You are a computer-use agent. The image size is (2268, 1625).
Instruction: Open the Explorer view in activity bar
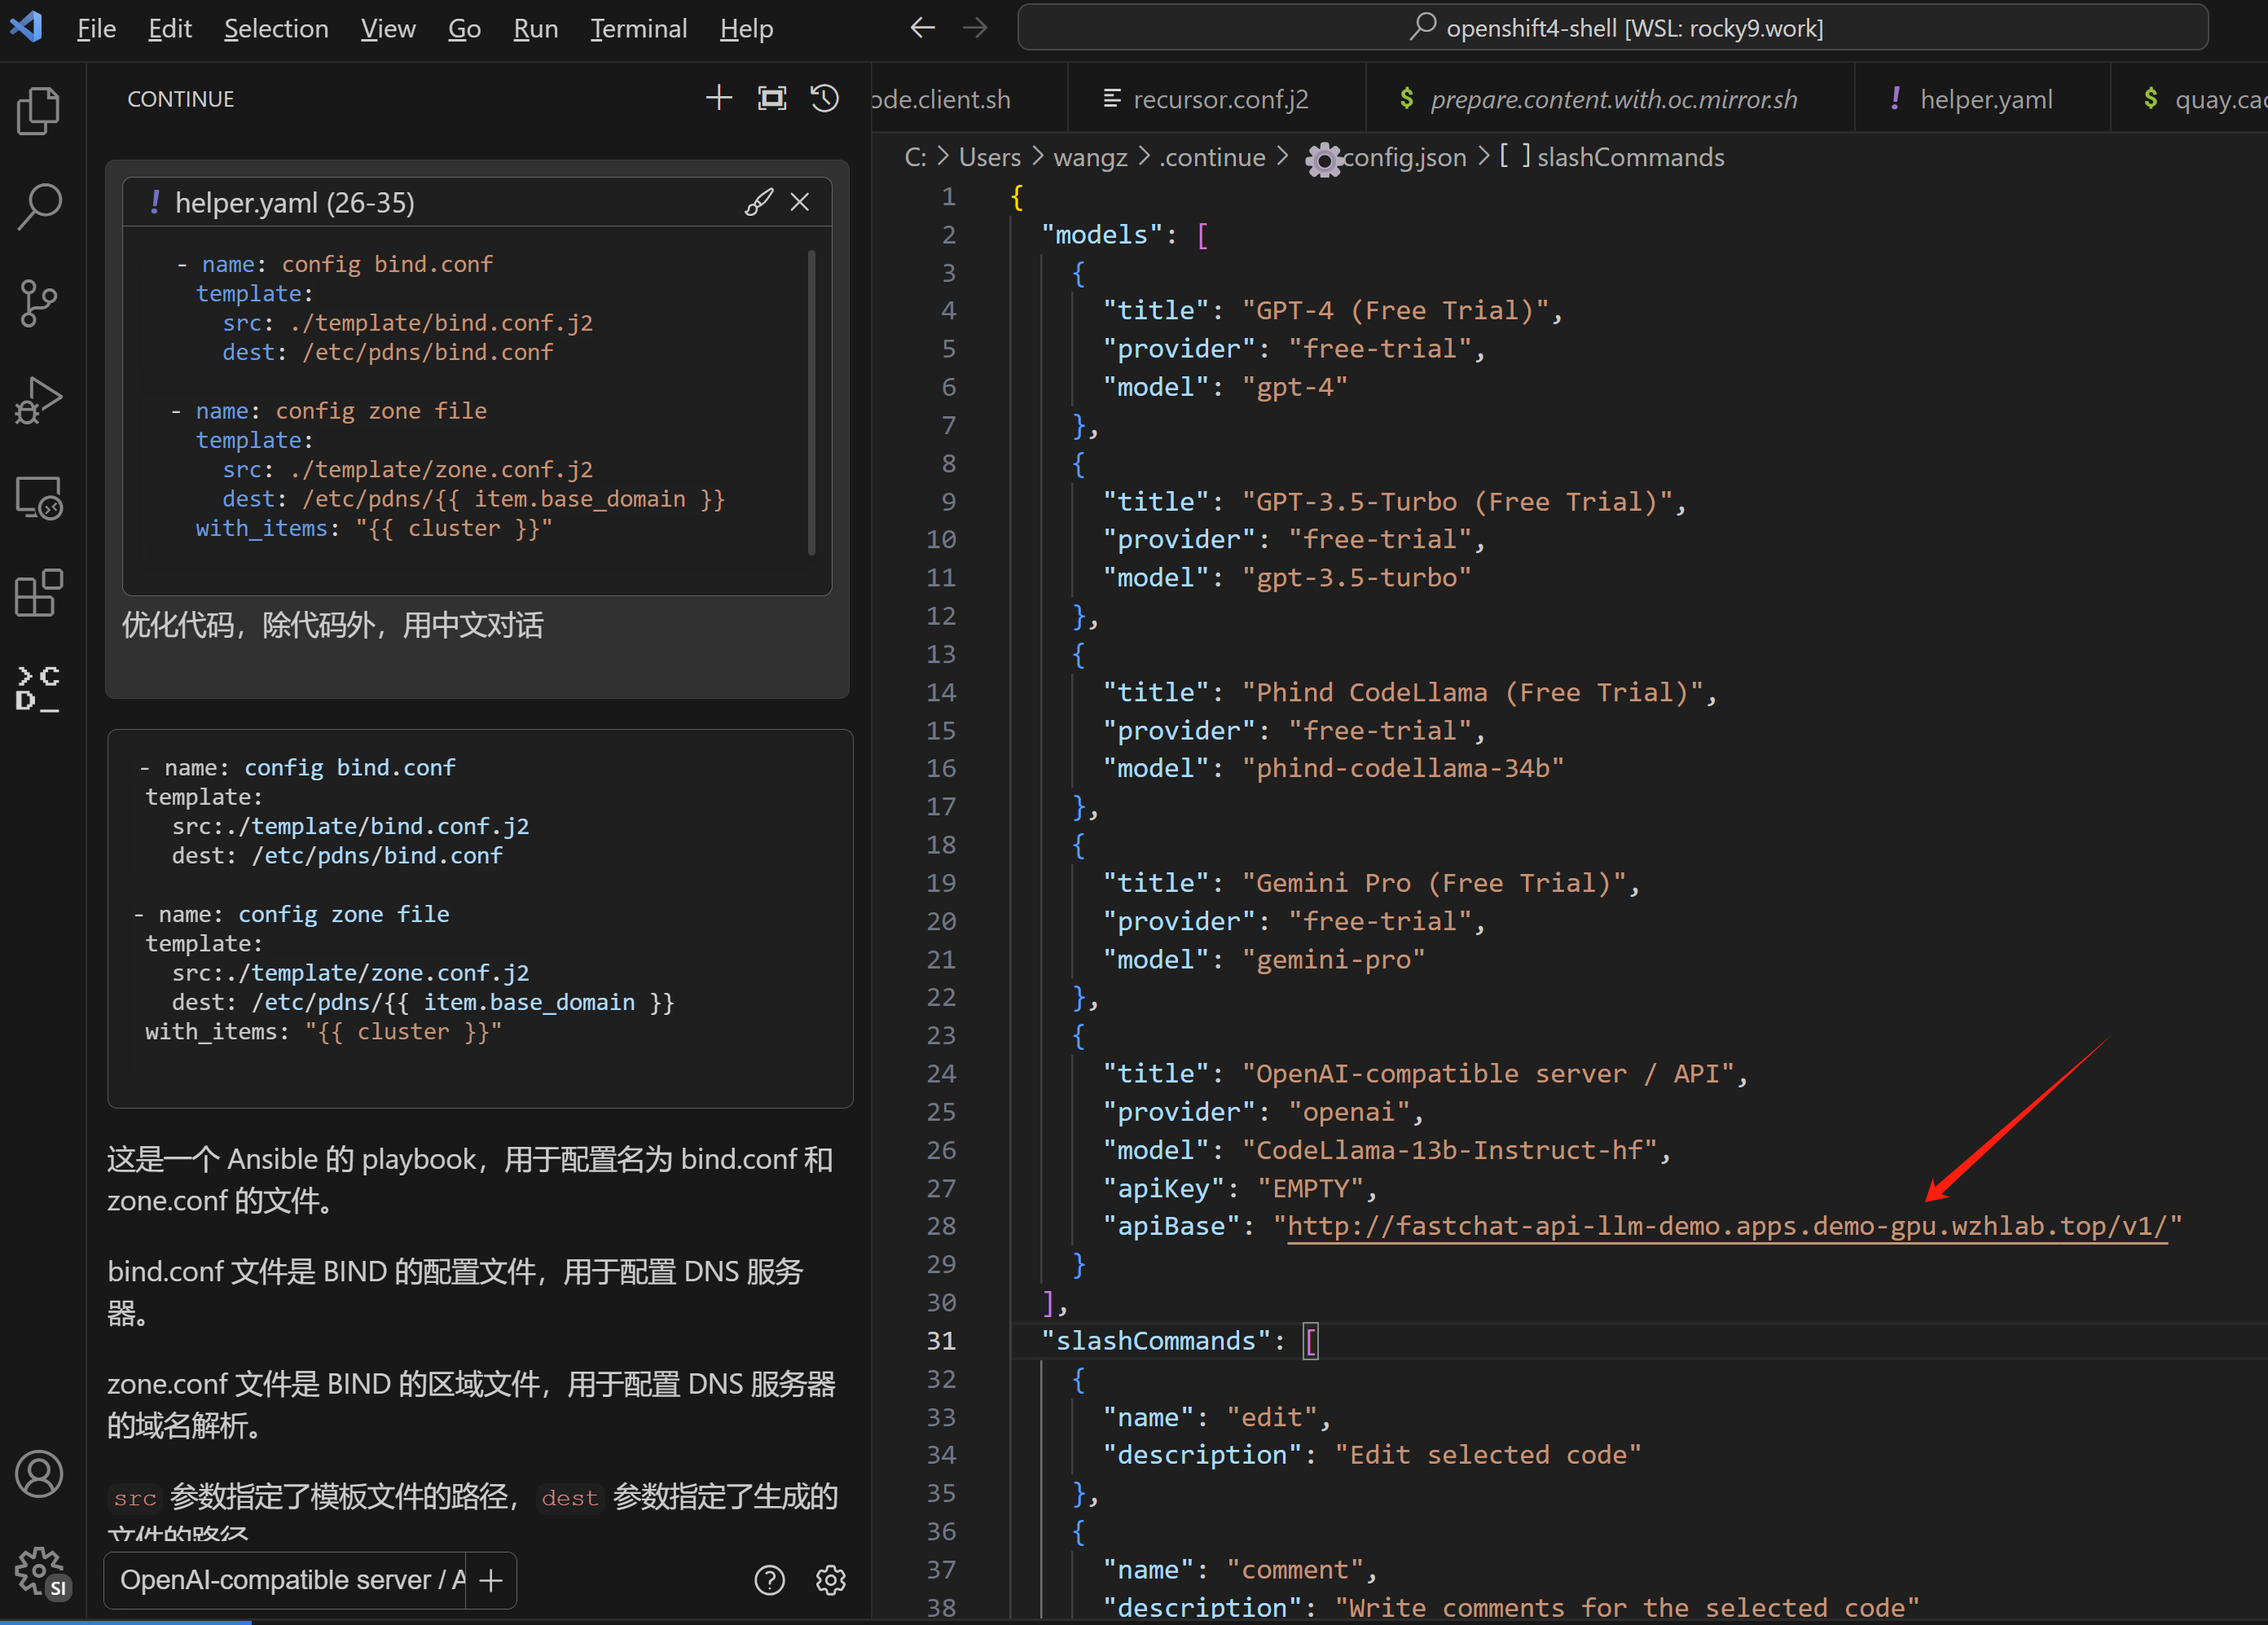[38, 110]
